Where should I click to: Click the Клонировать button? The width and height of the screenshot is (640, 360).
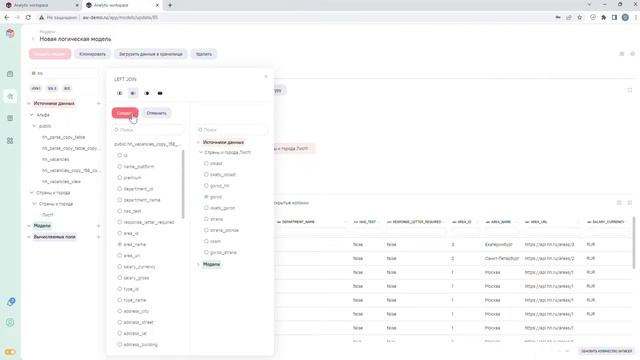coord(92,54)
